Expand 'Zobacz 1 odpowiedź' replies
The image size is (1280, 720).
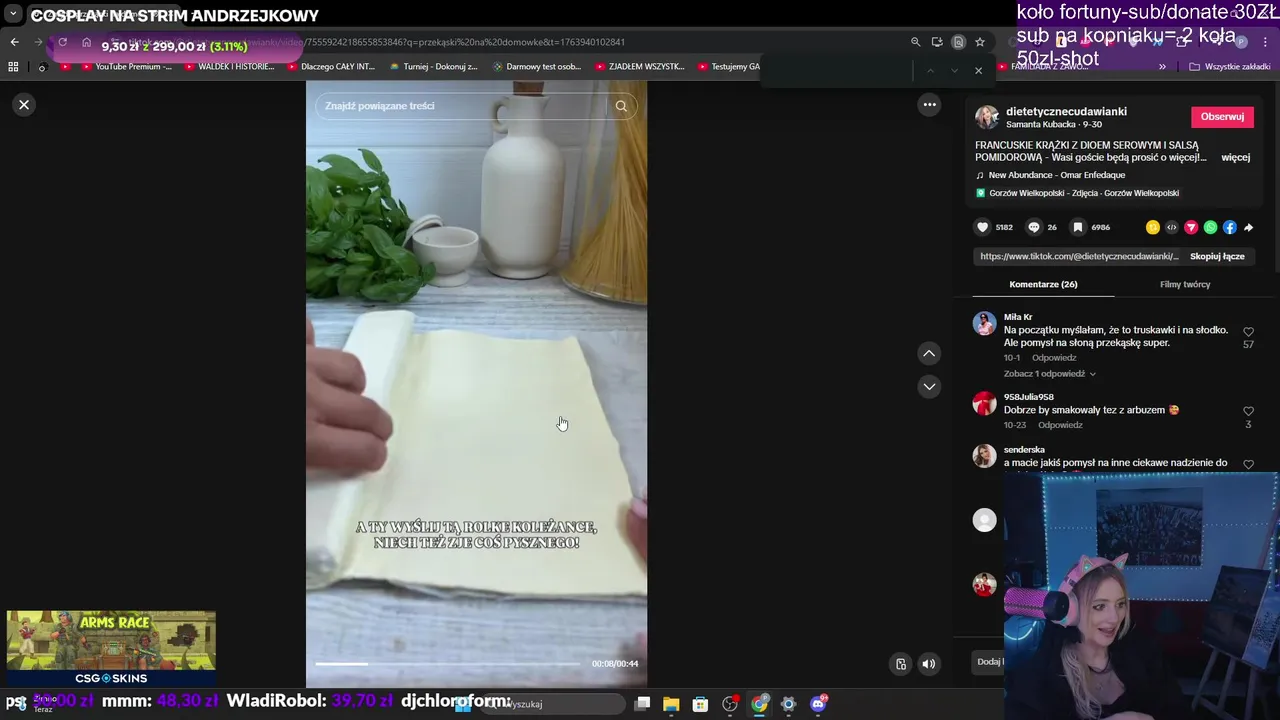pos(1049,374)
